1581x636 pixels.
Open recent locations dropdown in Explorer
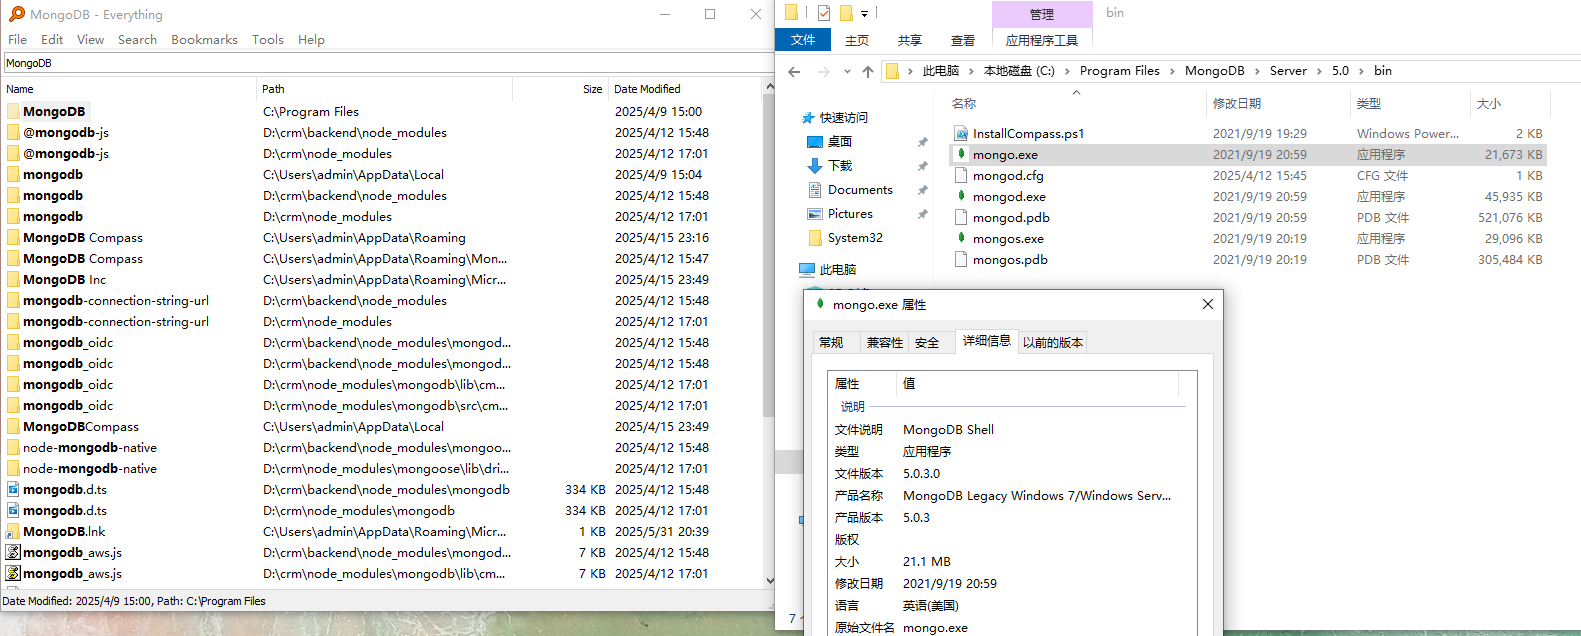point(847,71)
